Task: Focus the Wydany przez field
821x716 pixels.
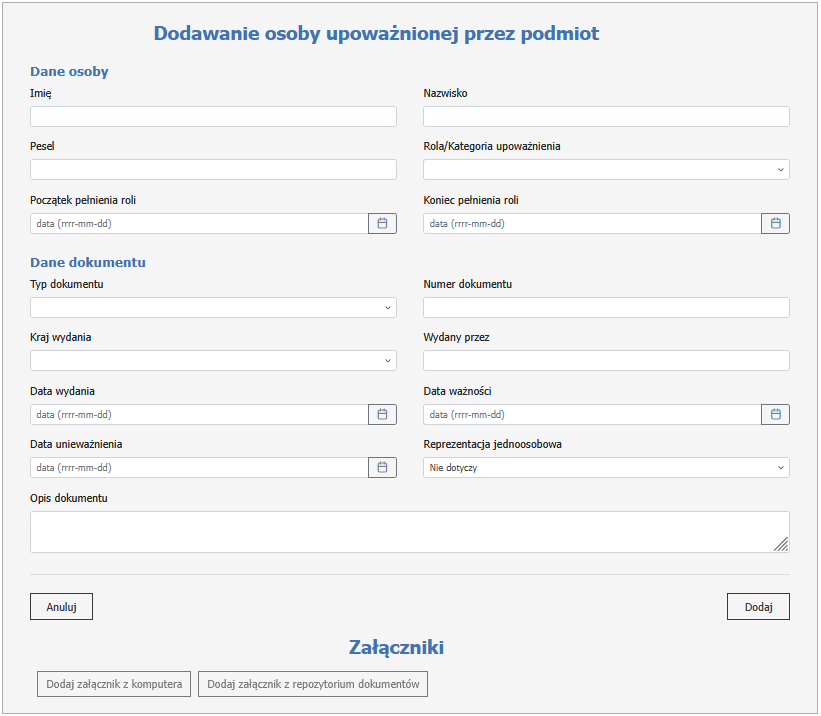Action: (606, 361)
